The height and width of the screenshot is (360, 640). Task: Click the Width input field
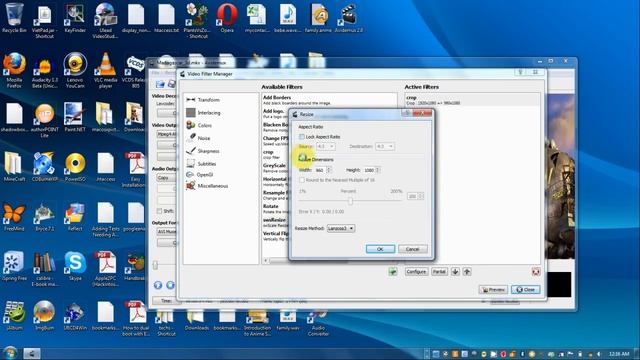pos(320,170)
